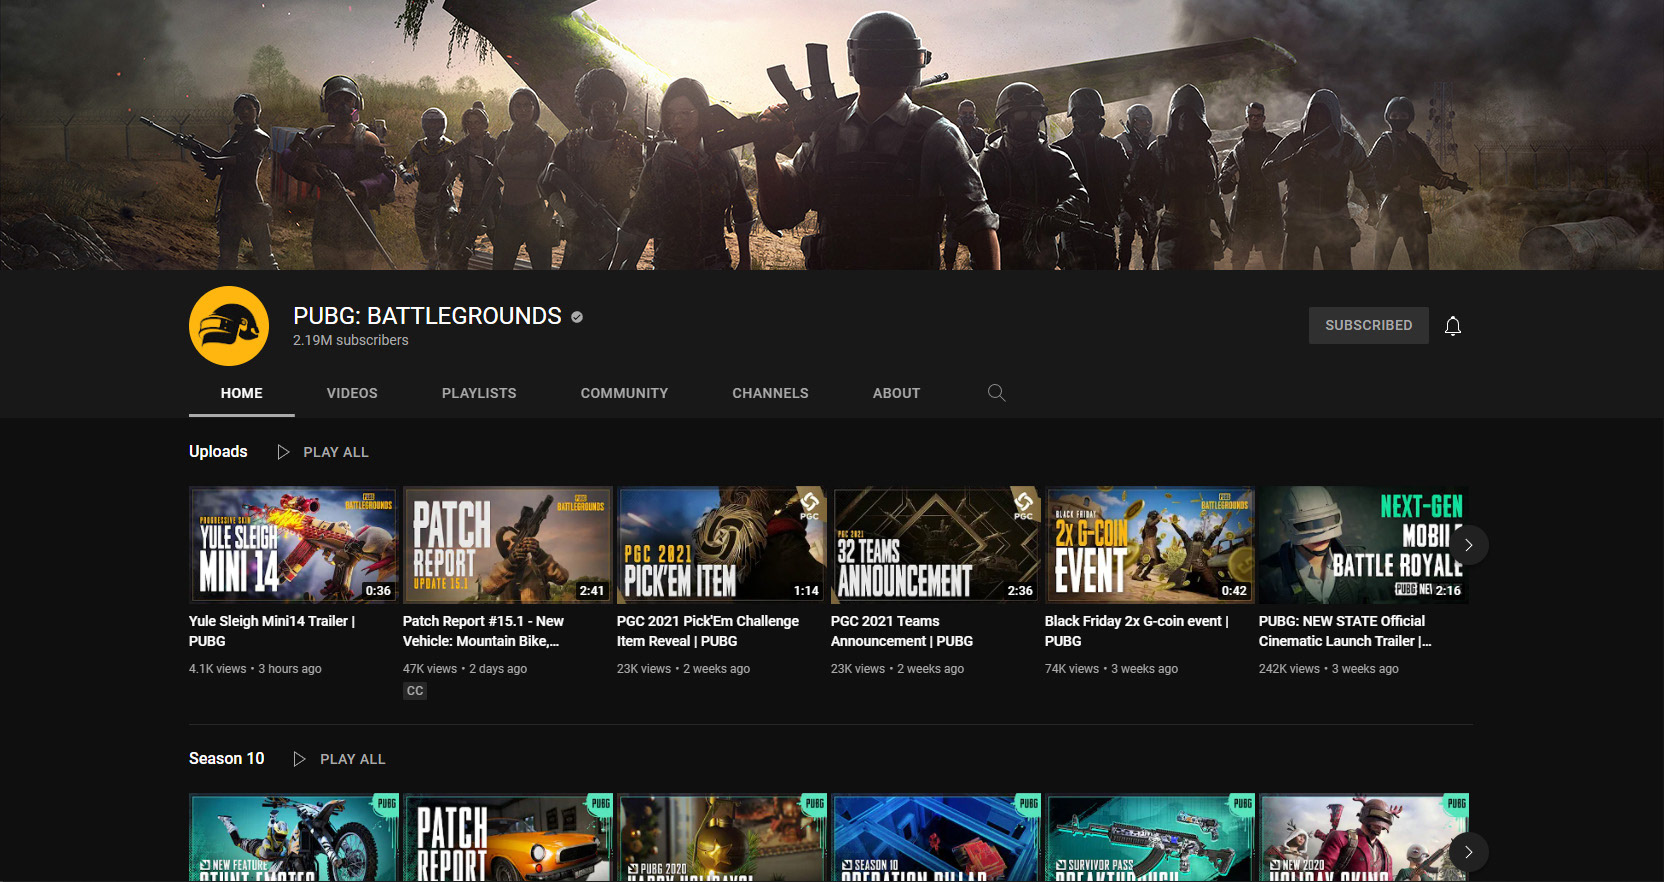This screenshot has height=882, width=1664.
Task: Open Black Friday 2x G-coin event title
Action: [x=1137, y=631]
